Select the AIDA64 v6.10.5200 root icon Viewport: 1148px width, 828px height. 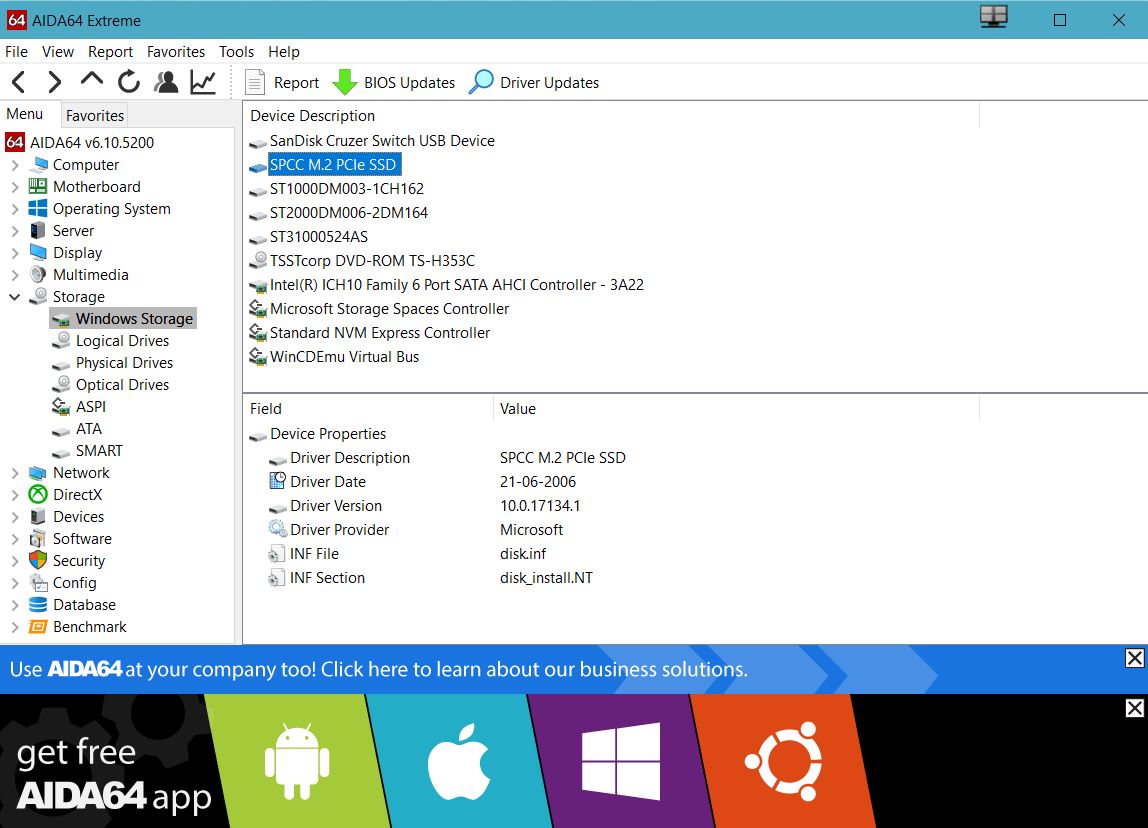pos(15,142)
